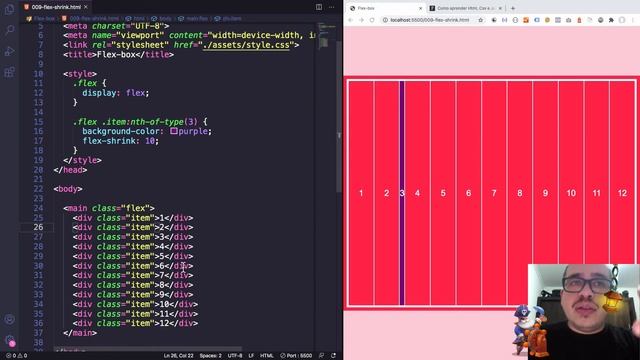Click the file name breadcrumb item
Viewport: 640px width, 360px height.
click(90, 18)
